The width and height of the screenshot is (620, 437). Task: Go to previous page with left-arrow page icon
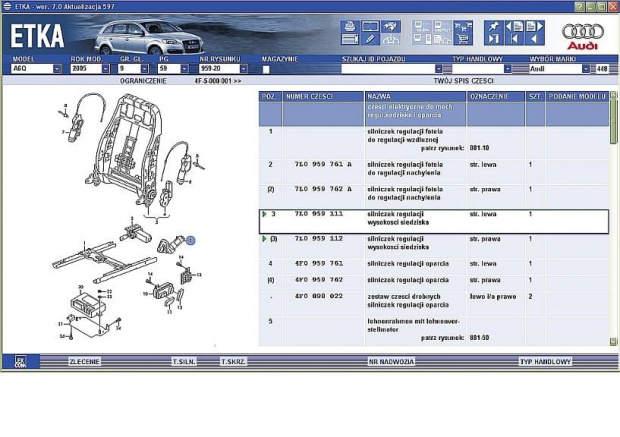[514, 26]
